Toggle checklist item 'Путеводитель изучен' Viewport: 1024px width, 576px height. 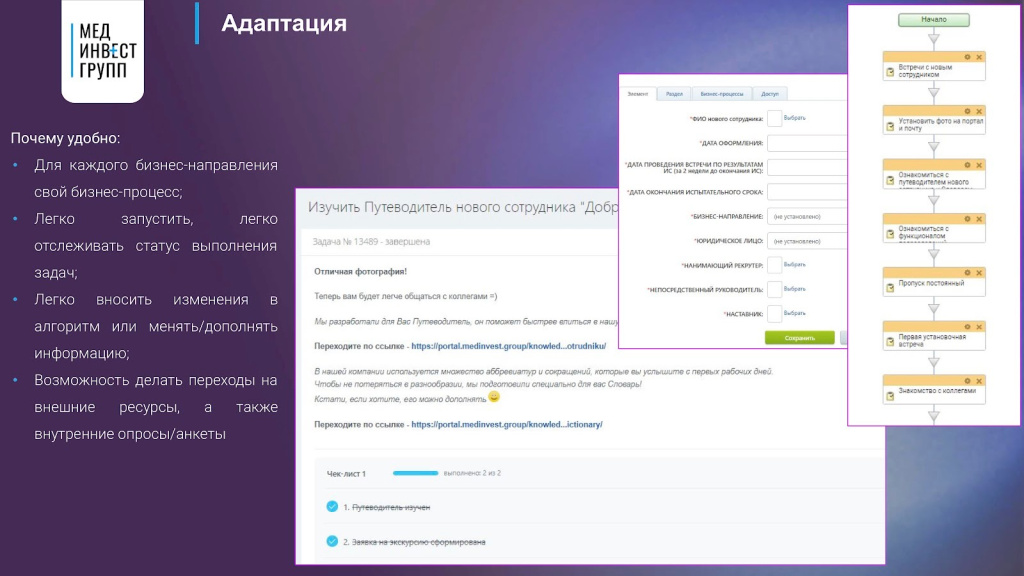click(x=332, y=507)
